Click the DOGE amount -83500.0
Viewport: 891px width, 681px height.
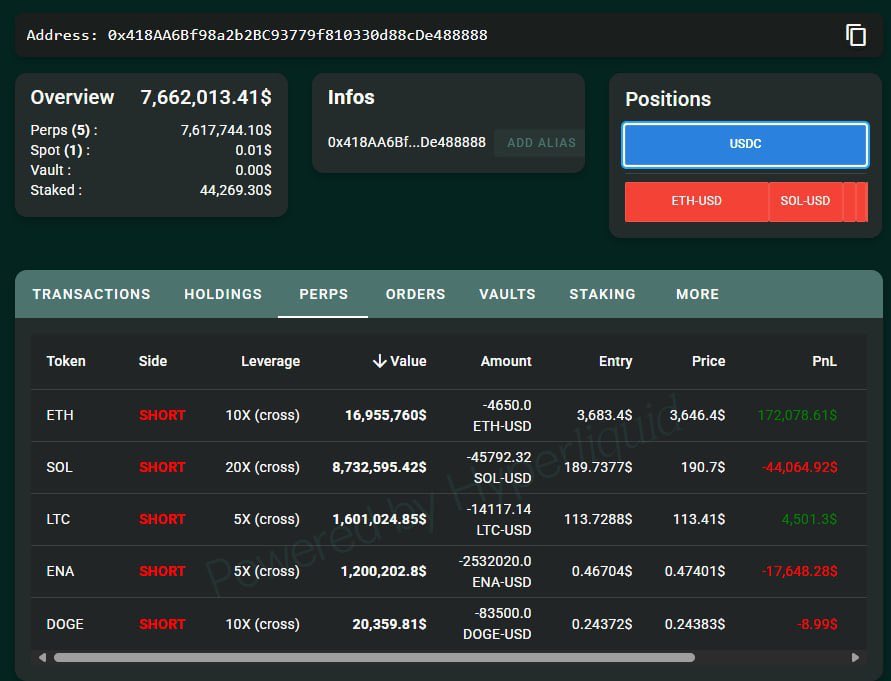(x=503, y=613)
